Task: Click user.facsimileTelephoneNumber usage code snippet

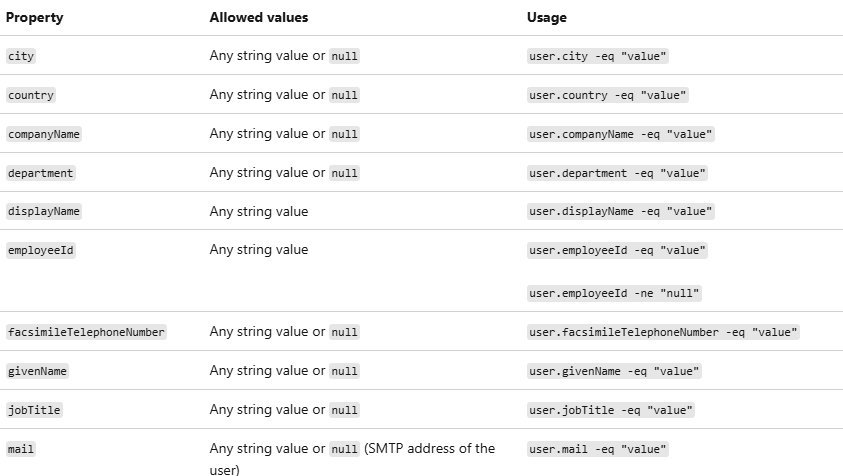Action: click(664, 332)
